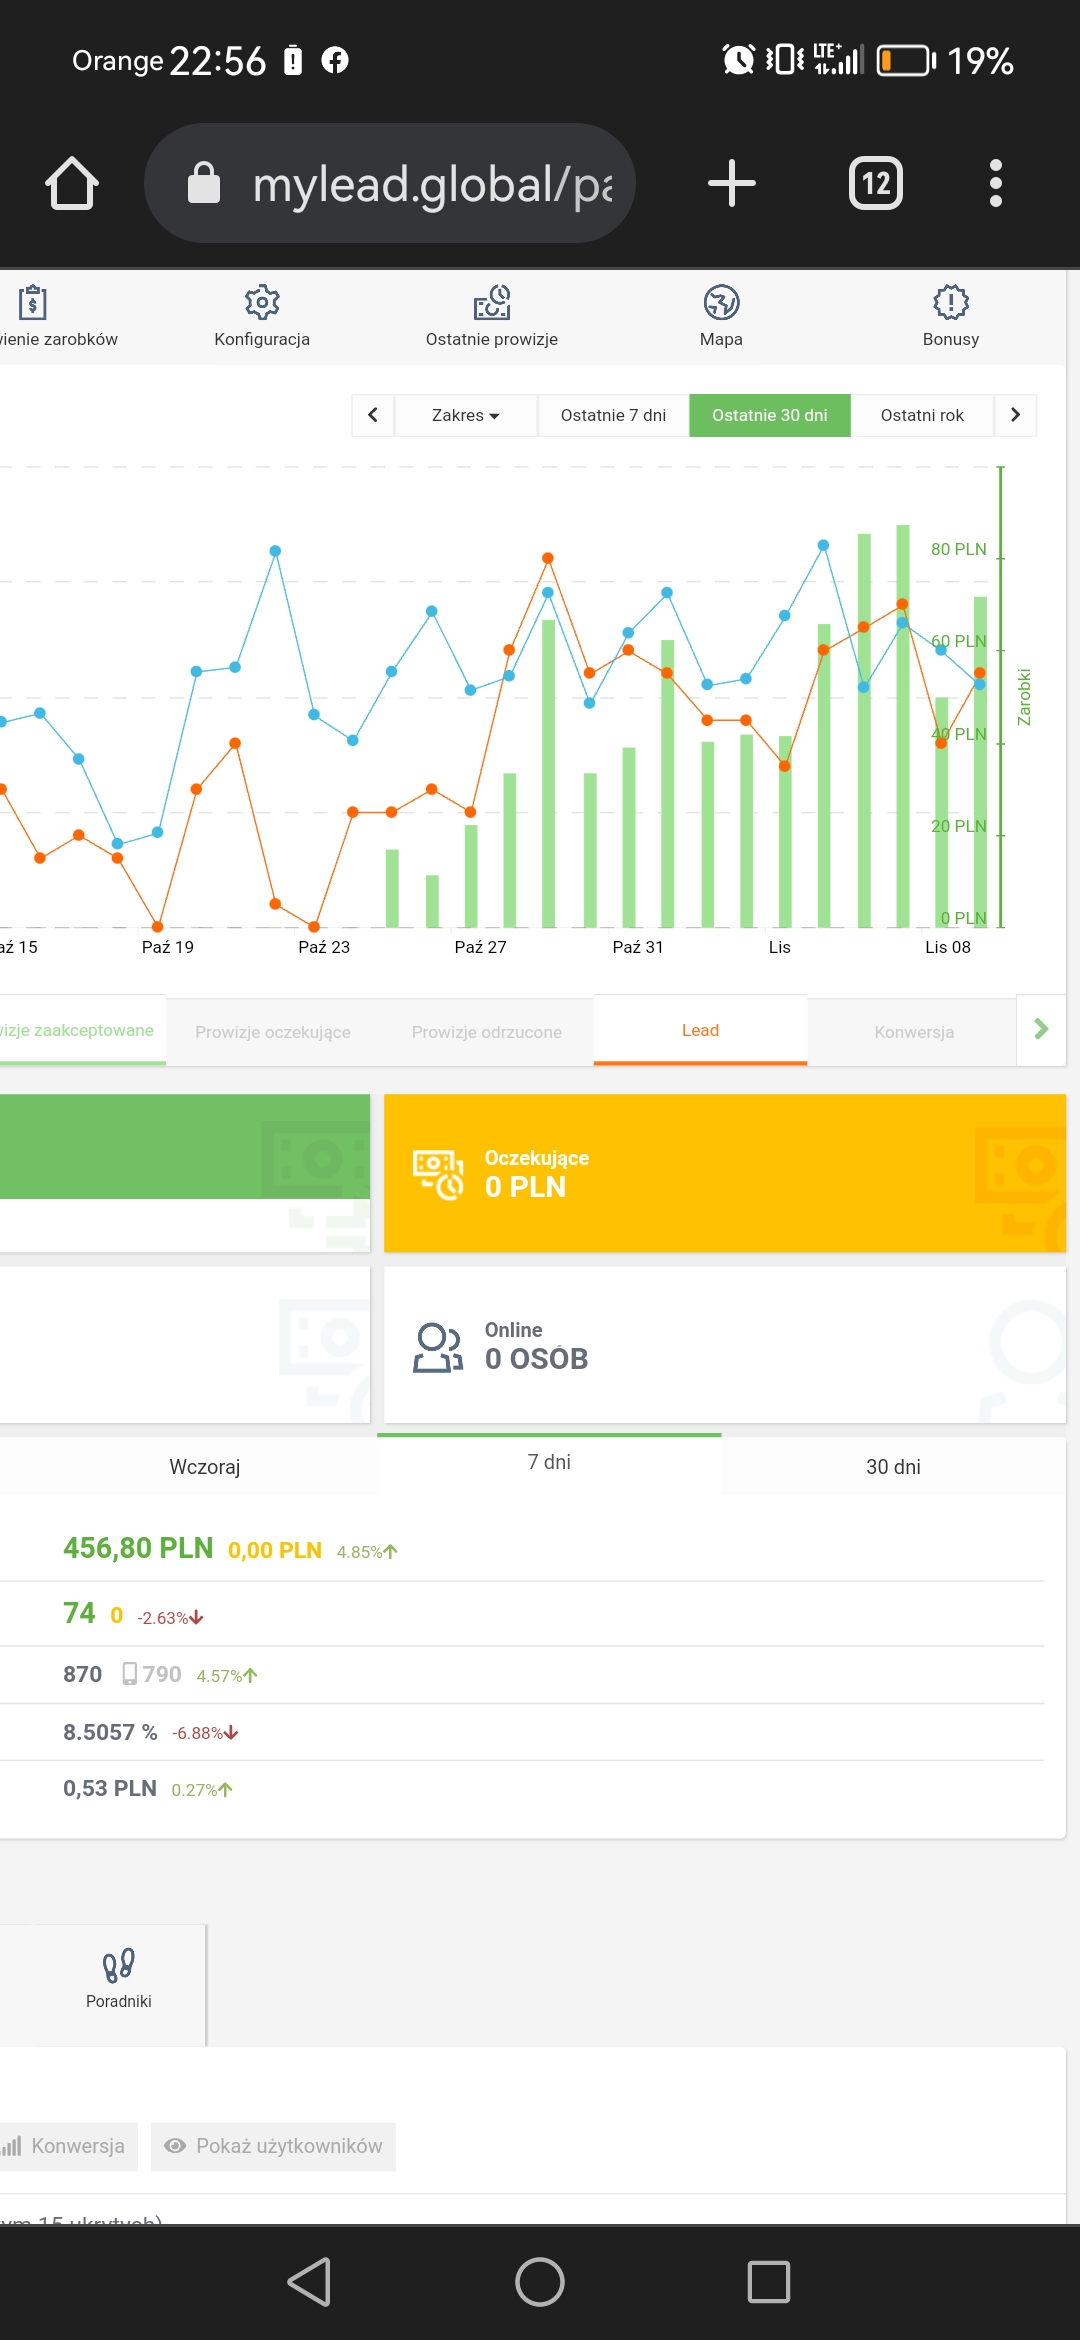
Task: Open the Poradniki footsteps icon
Action: coord(118,1965)
